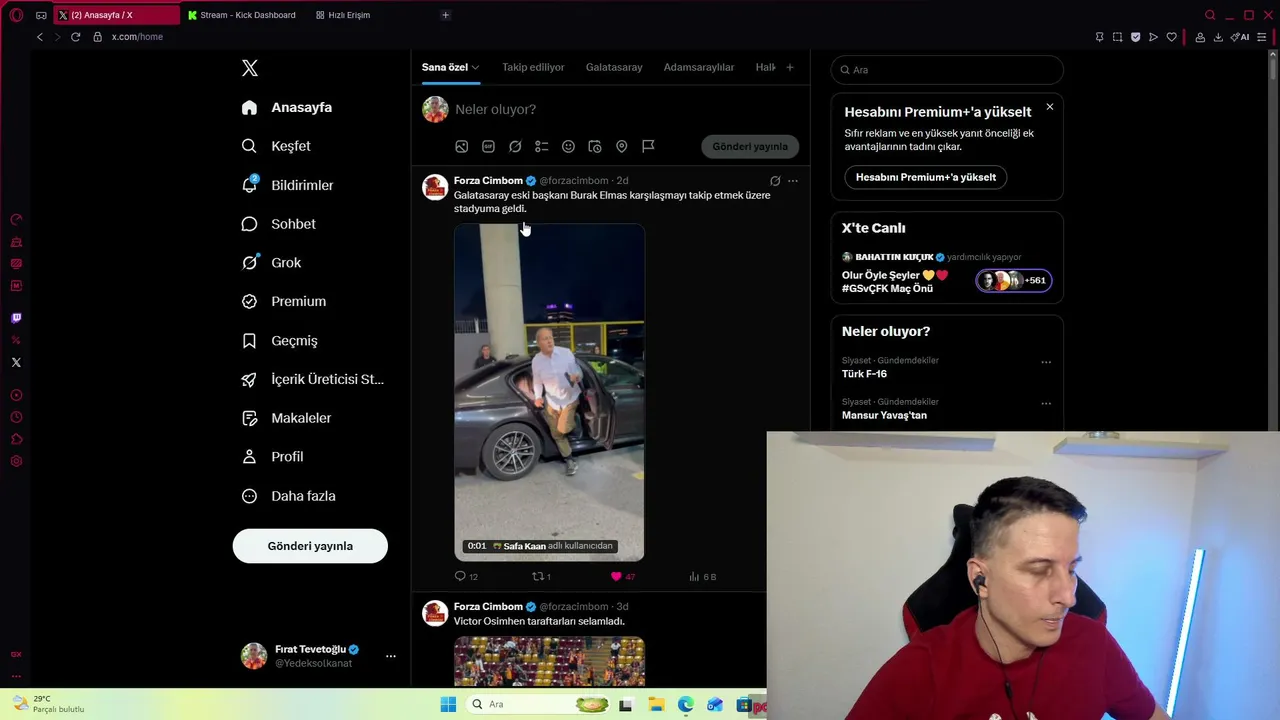1280x720 pixels.
Task: Open İçerik Üreticisi St... in the sidebar
Action: [x=312, y=380]
